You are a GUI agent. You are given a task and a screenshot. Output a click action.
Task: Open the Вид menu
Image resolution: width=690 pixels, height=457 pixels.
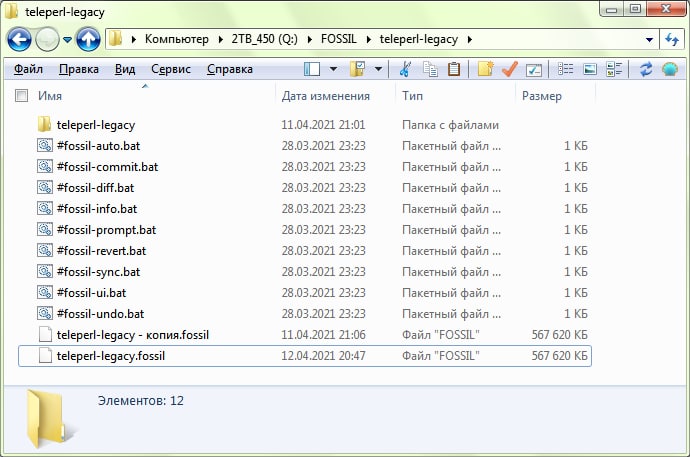(125, 69)
